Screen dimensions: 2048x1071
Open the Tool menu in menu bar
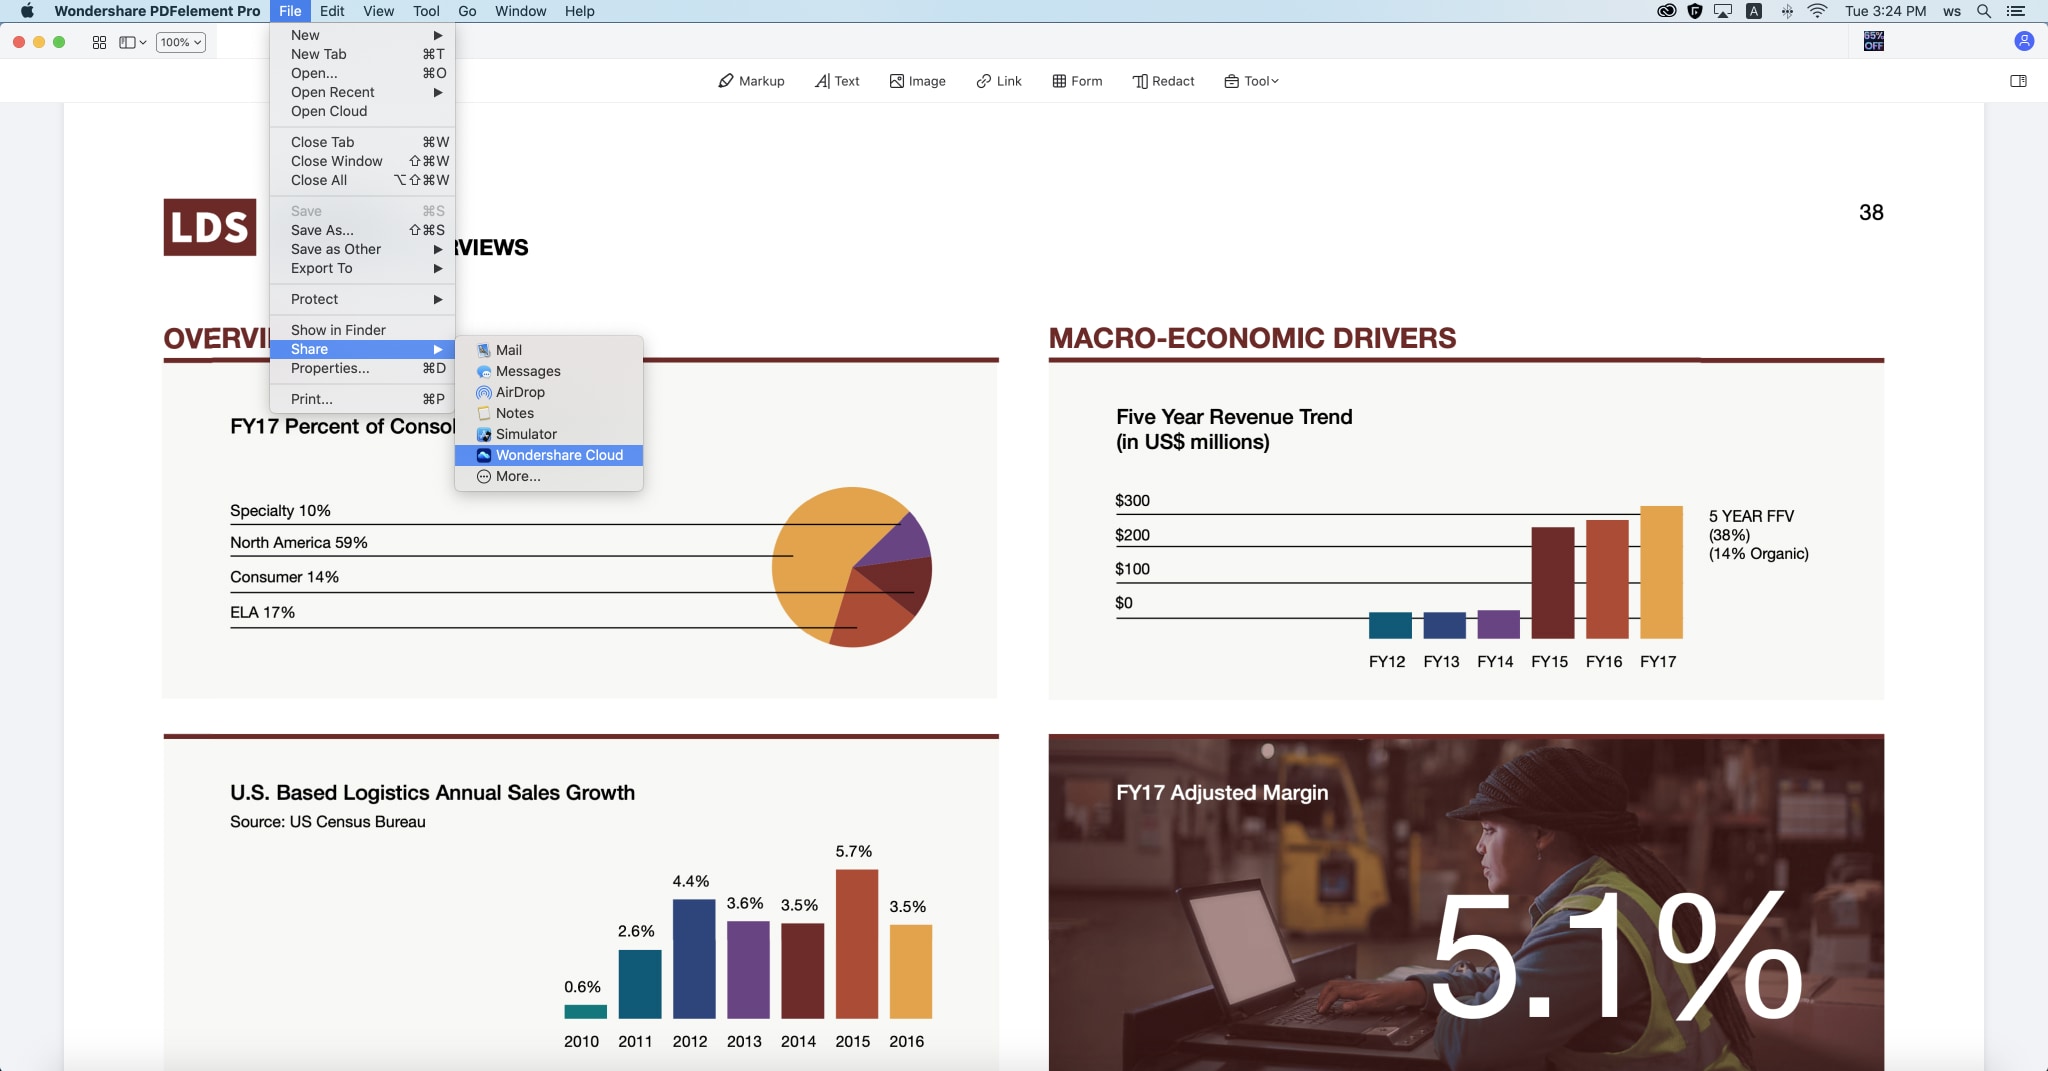point(426,11)
